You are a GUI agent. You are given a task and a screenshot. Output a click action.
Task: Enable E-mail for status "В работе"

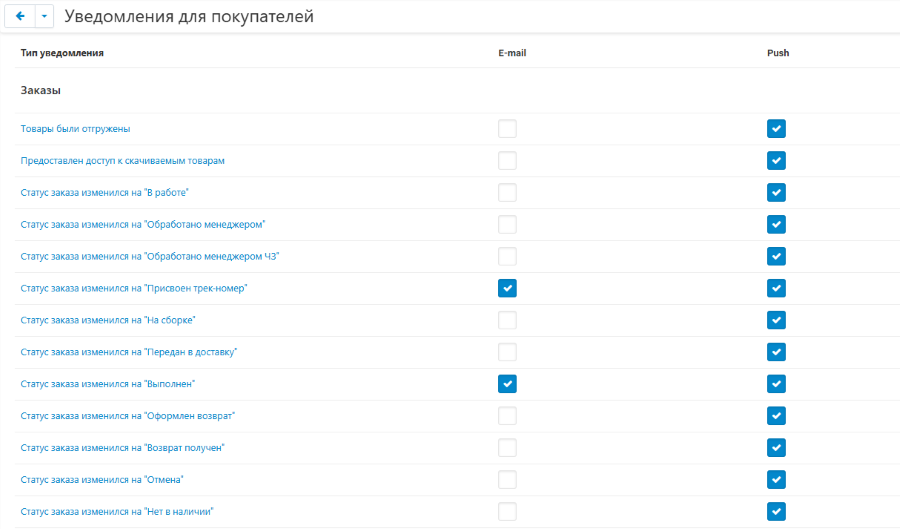[507, 193]
